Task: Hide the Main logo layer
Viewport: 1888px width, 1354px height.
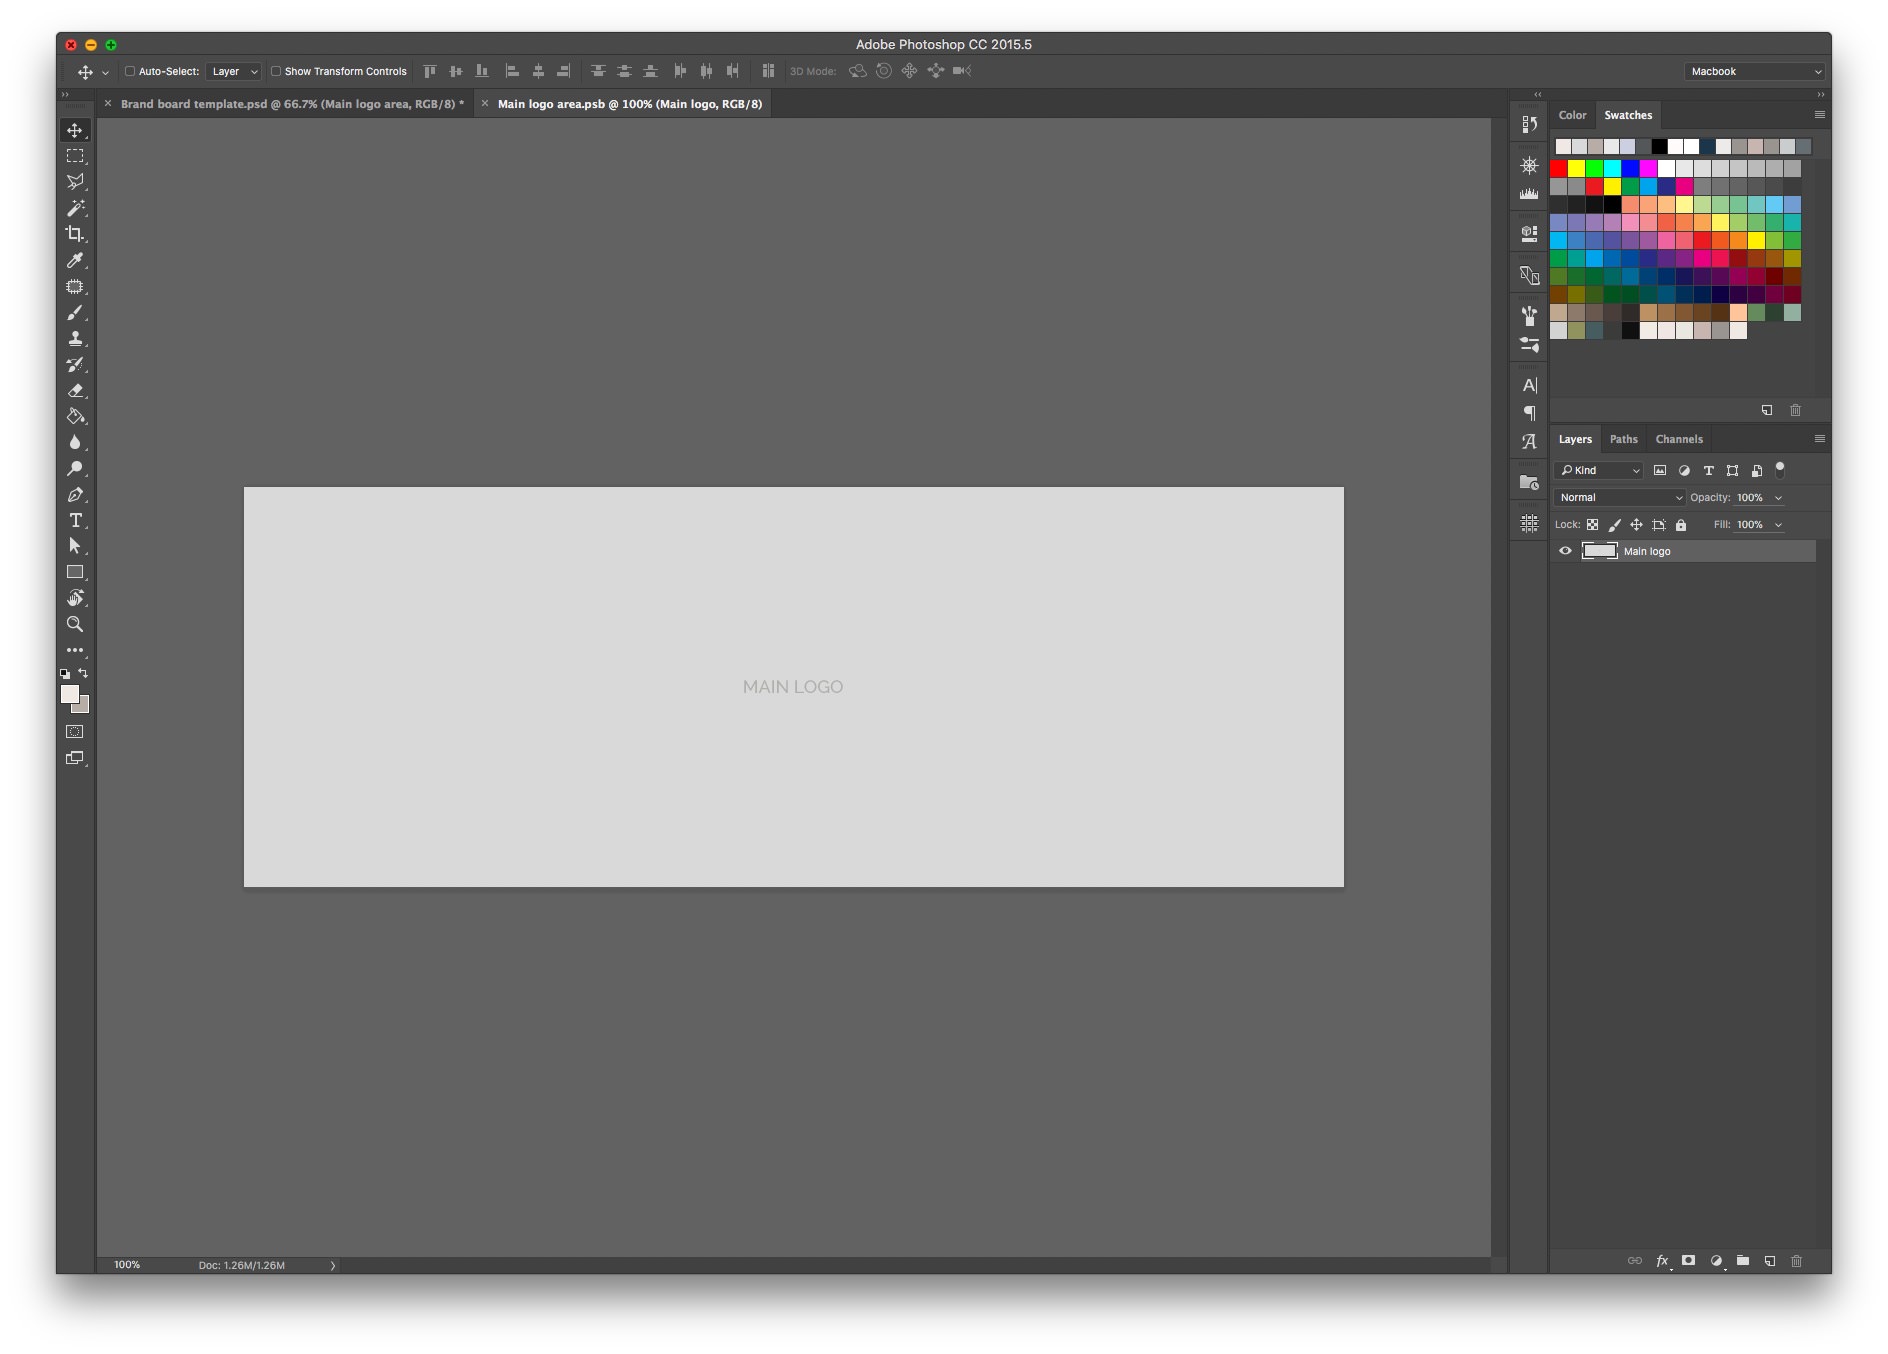Action: pos(1565,551)
